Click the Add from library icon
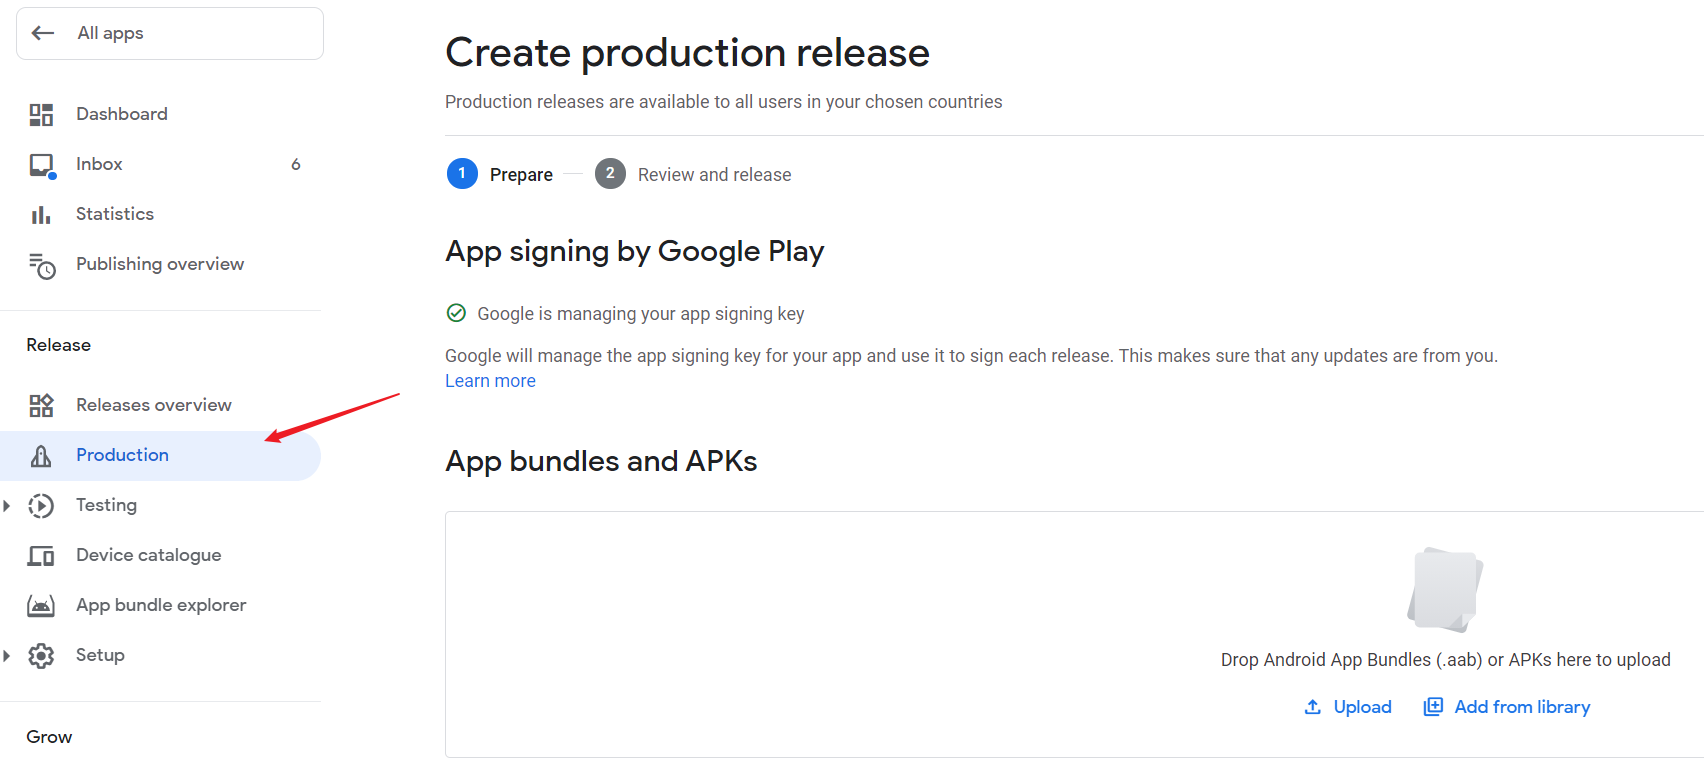The width and height of the screenshot is (1704, 766). 1433,706
